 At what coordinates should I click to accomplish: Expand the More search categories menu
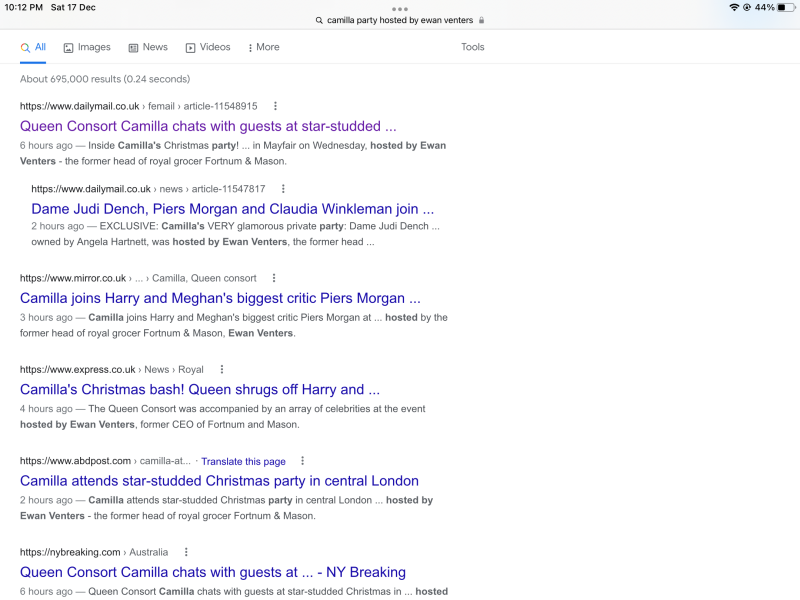tap(264, 47)
